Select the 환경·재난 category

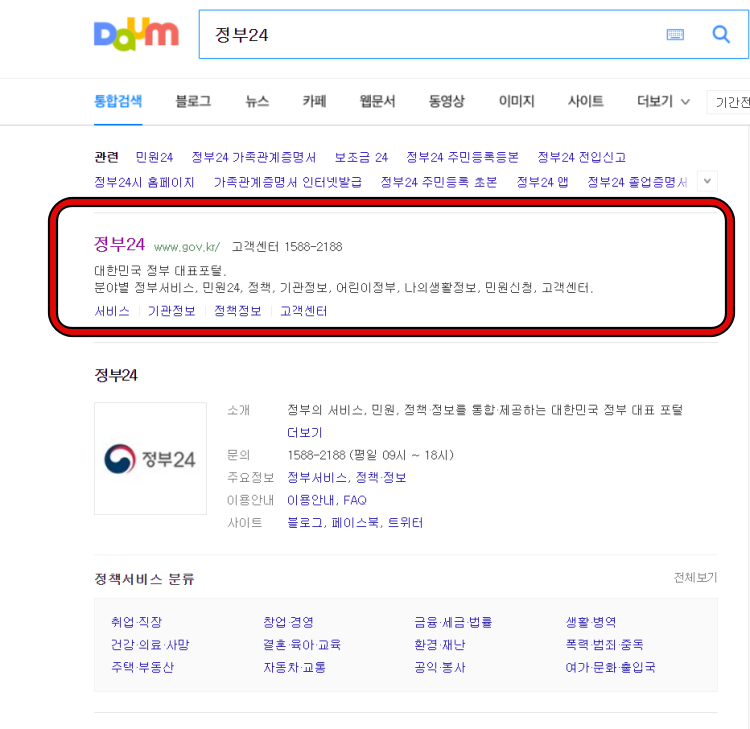point(440,645)
